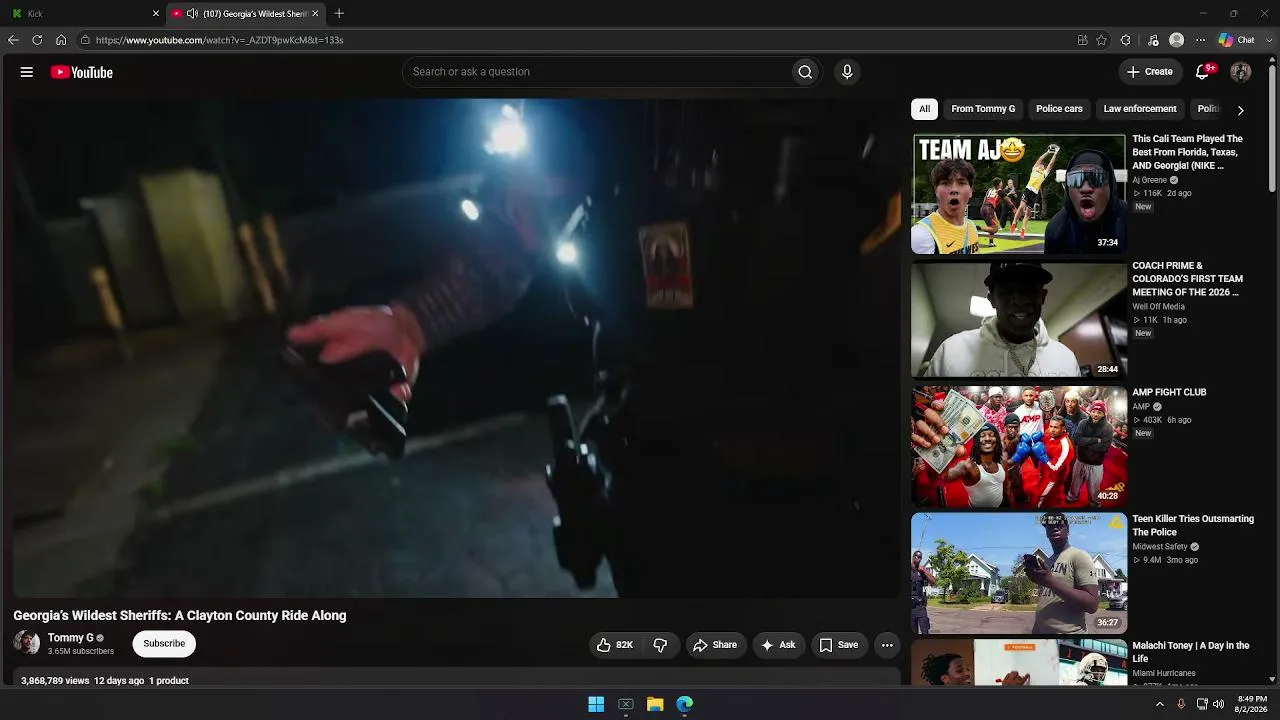
Task: Open YouTube notifications bell
Action: tap(1203, 72)
